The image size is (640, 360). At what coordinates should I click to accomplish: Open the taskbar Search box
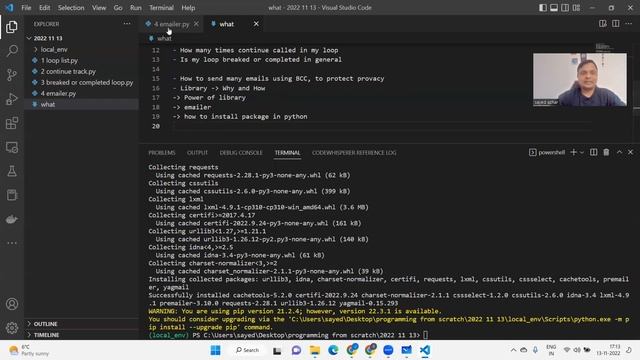(247, 350)
